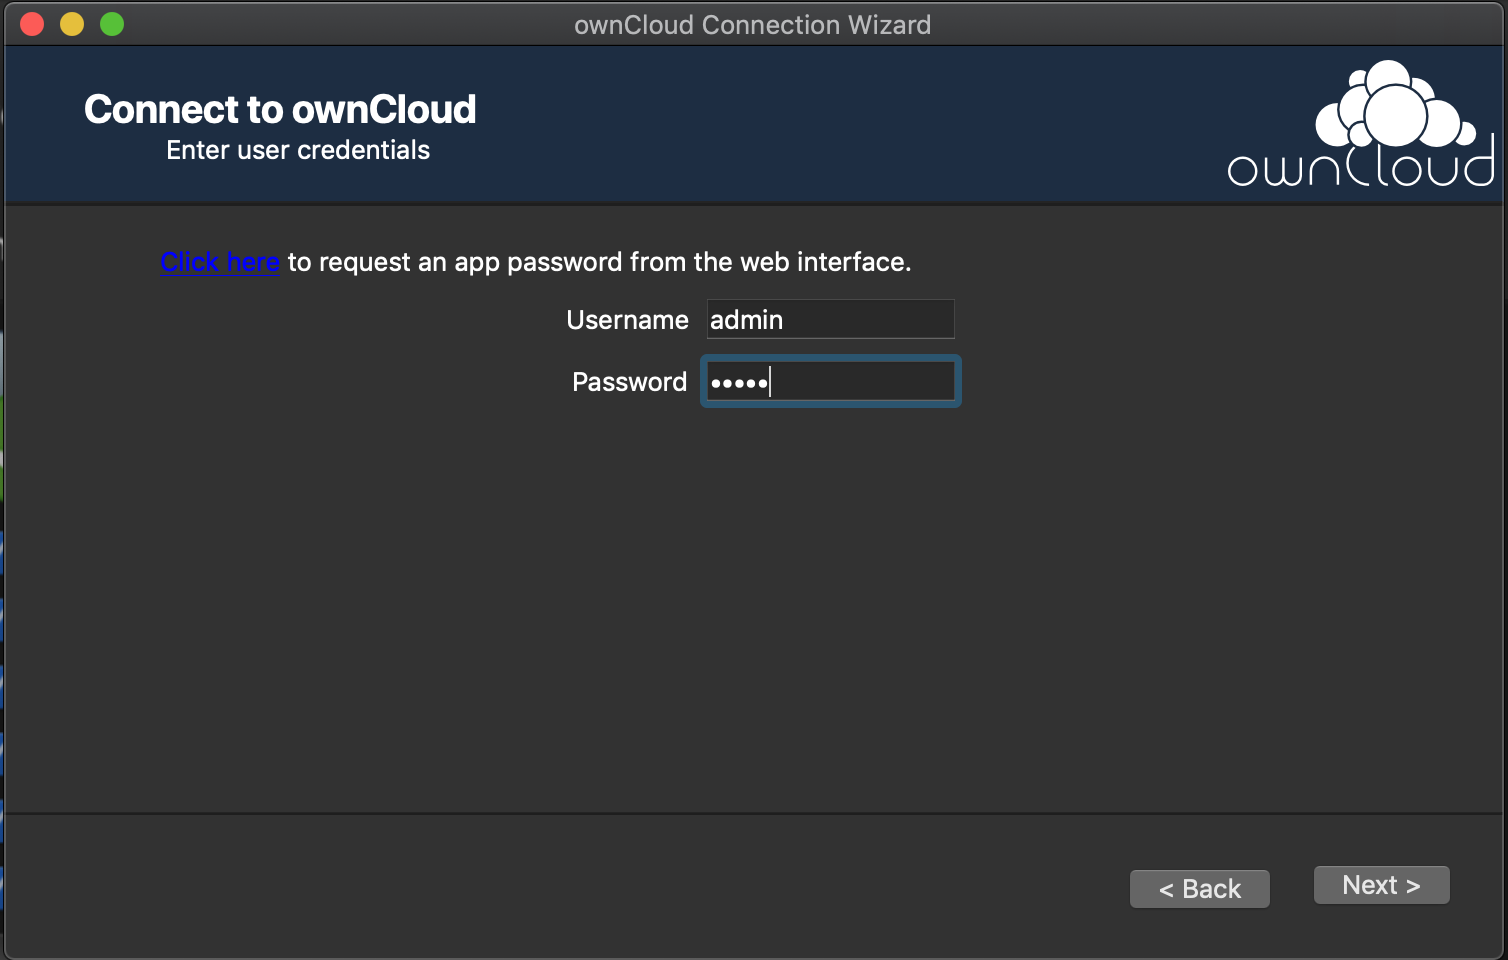Close the ownCloud Connection Wizard window
The image size is (1508, 960).
[32, 24]
